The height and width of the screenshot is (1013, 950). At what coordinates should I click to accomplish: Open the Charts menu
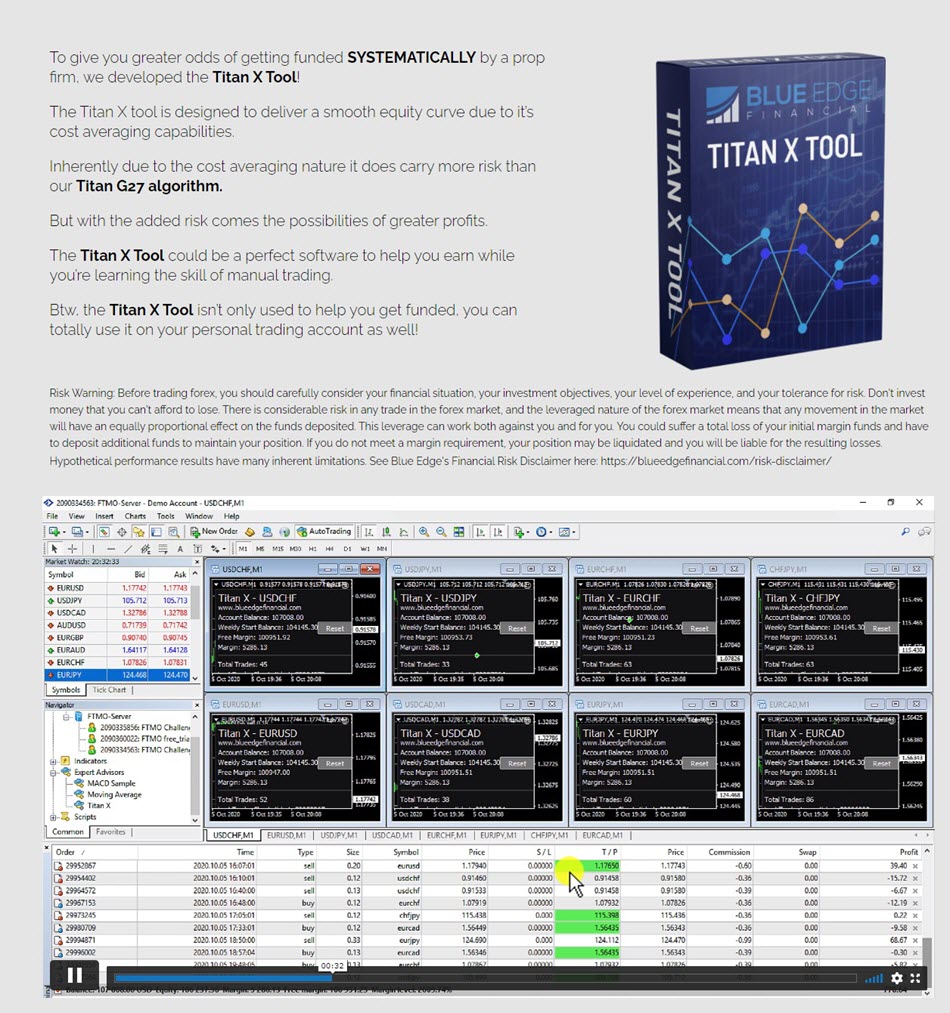click(x=134, y=516)
